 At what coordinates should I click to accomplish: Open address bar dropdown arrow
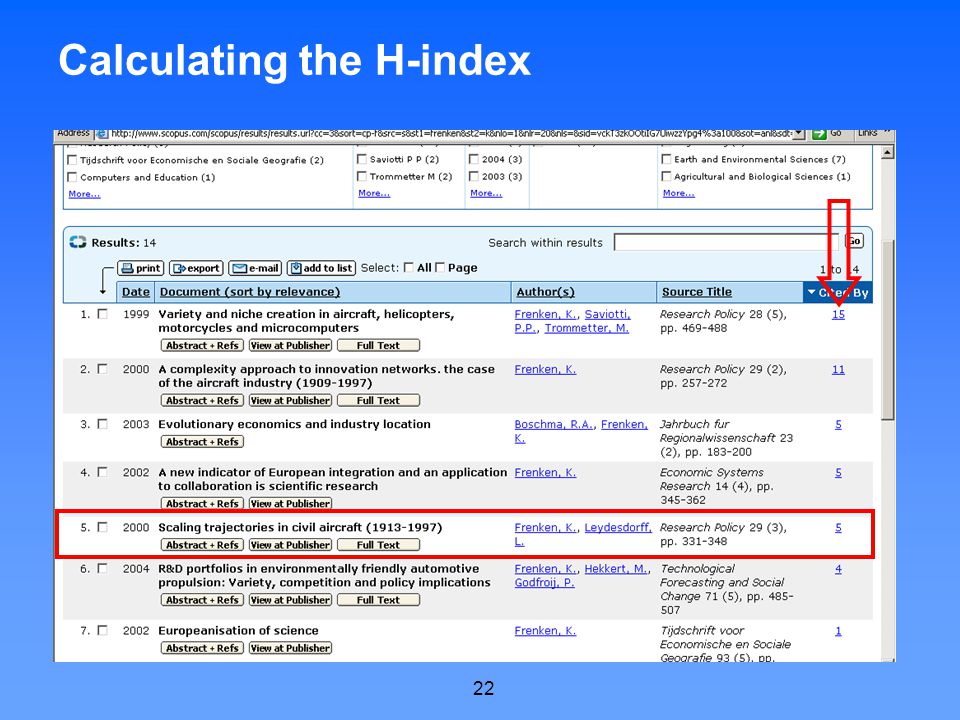click(799, 133)
